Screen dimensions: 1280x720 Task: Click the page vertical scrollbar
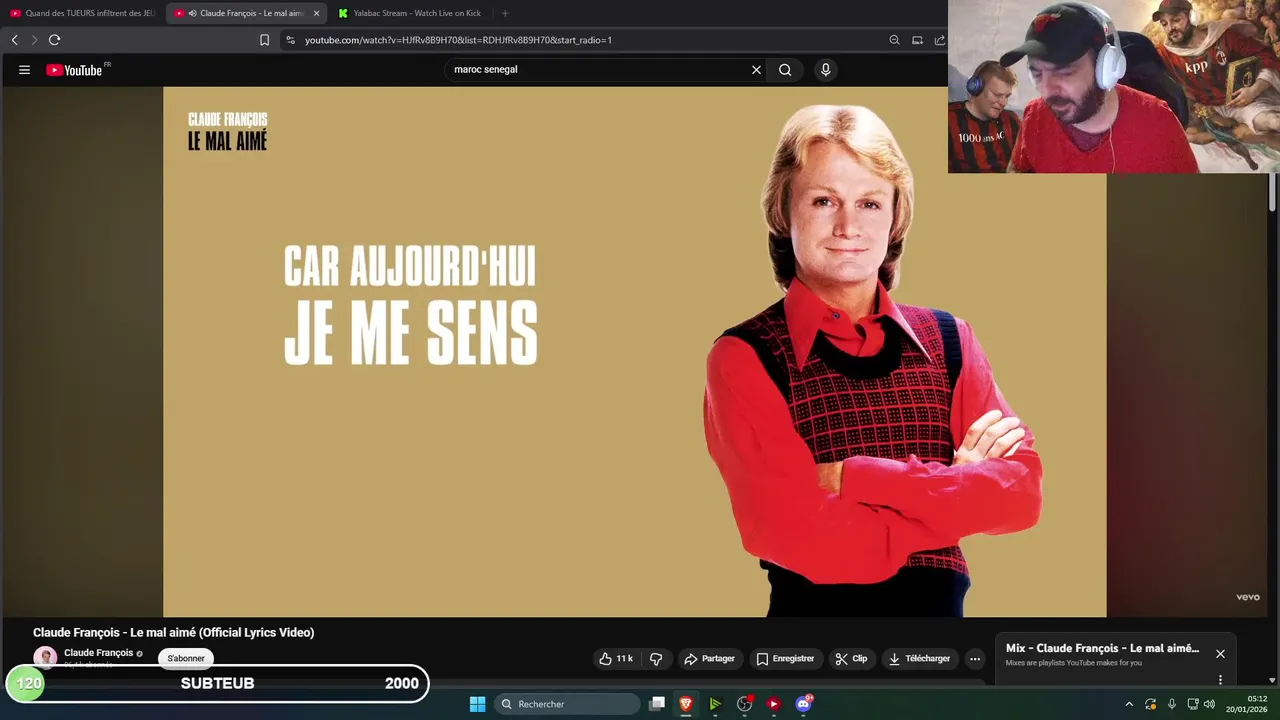(1273, 191)
